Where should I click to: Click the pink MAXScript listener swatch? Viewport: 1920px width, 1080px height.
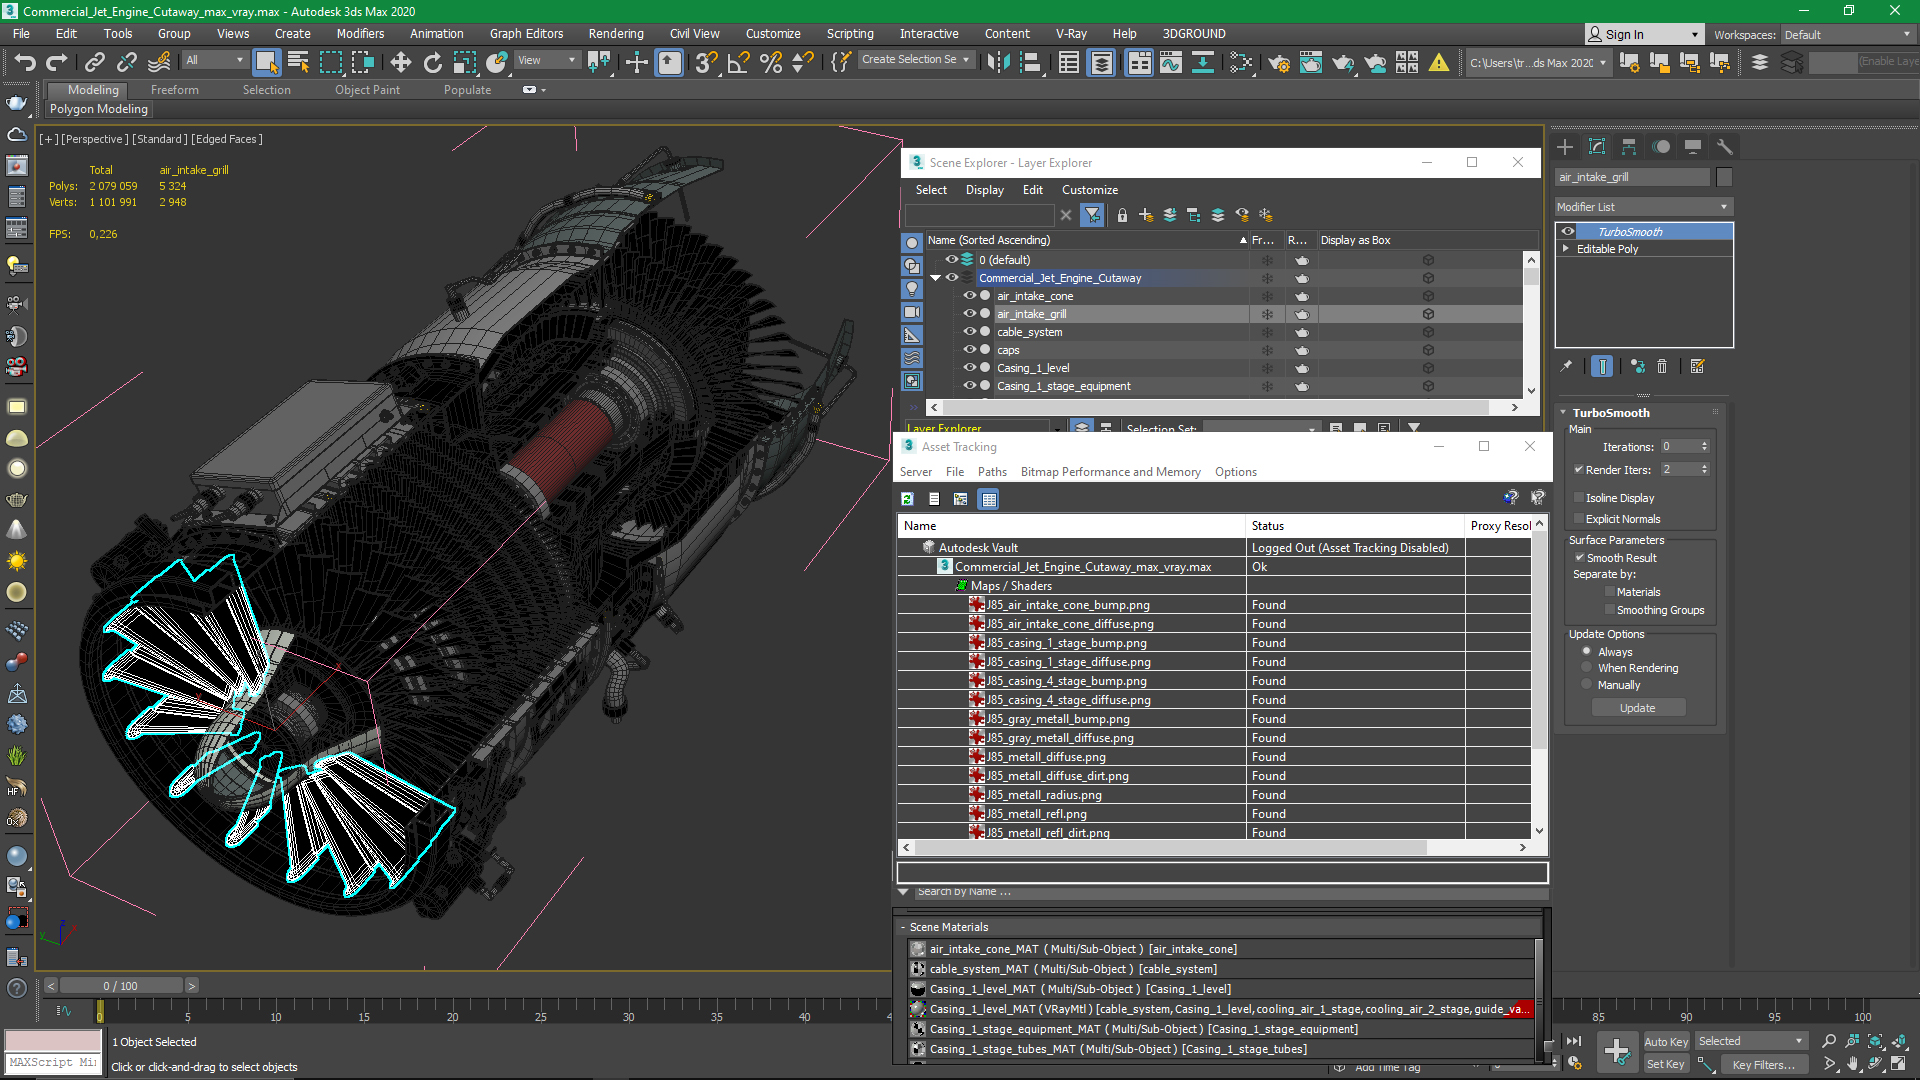tap(53, 1041)
